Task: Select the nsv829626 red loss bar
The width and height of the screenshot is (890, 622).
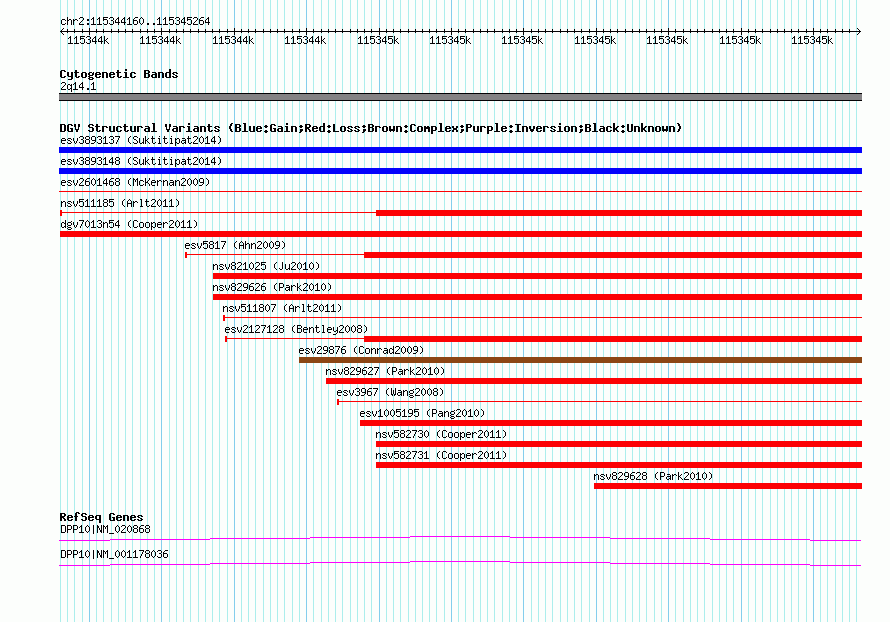Action: tap(538, 297)
